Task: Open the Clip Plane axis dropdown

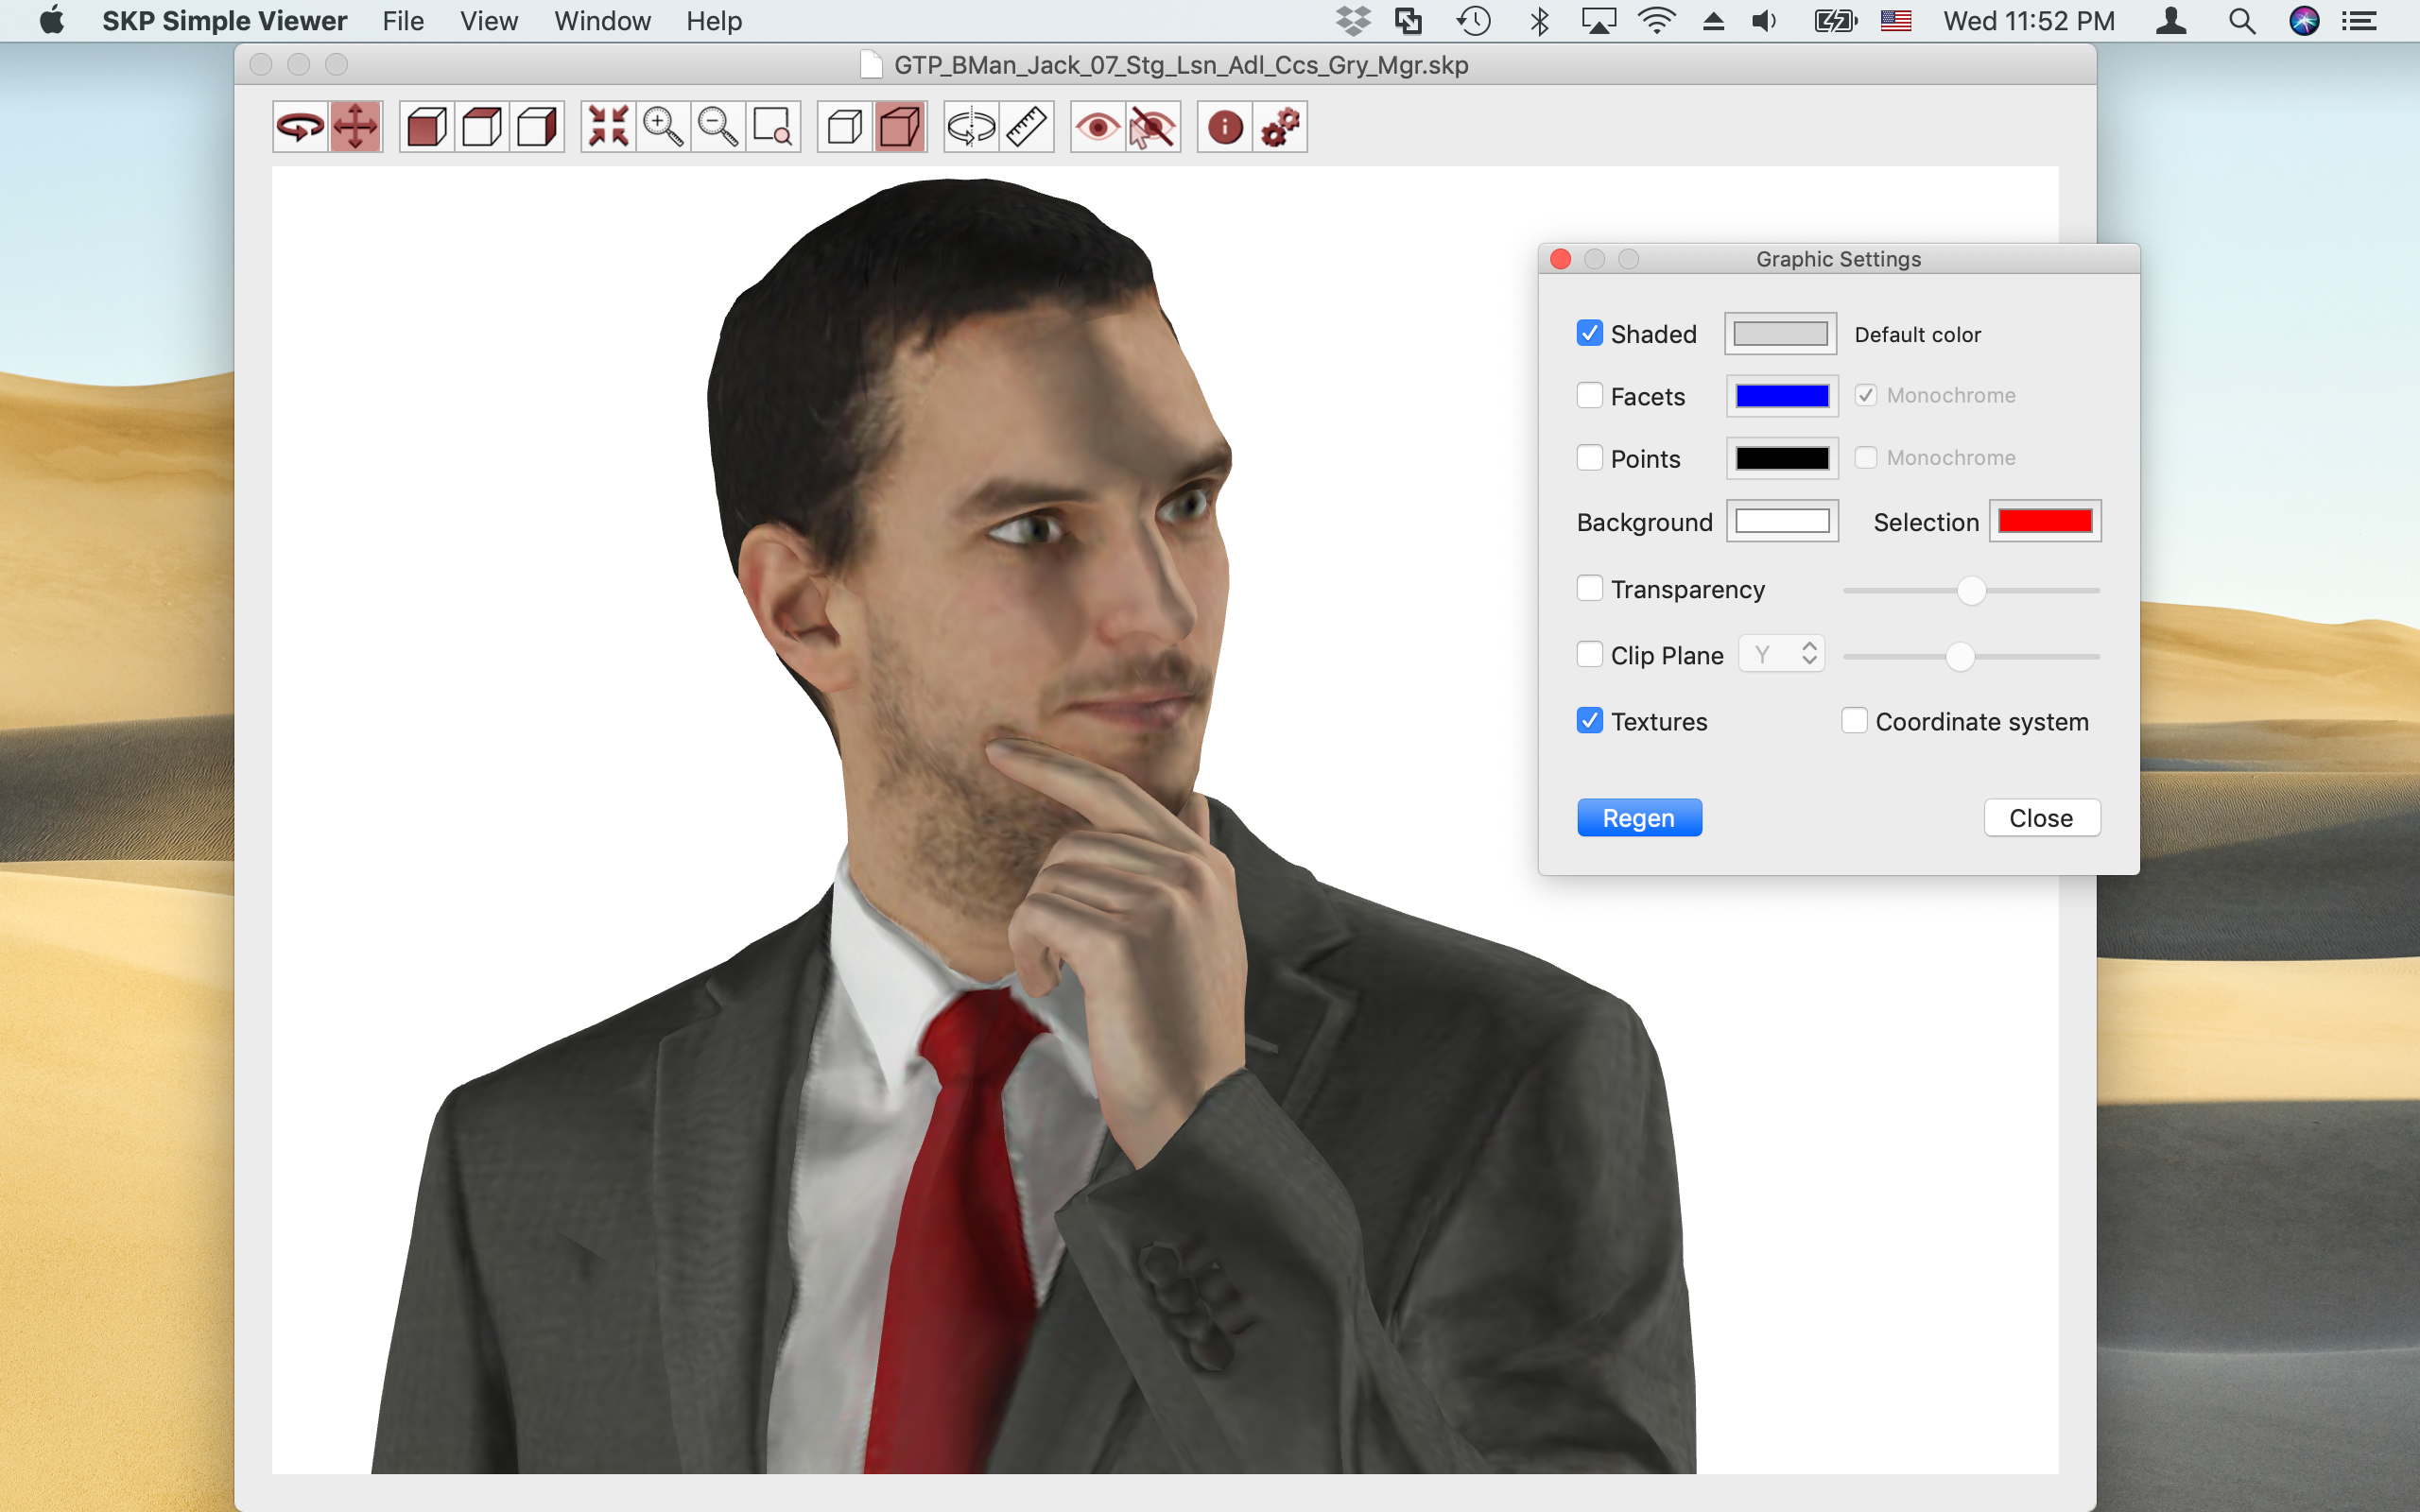Action: [x=1782, y=654]
